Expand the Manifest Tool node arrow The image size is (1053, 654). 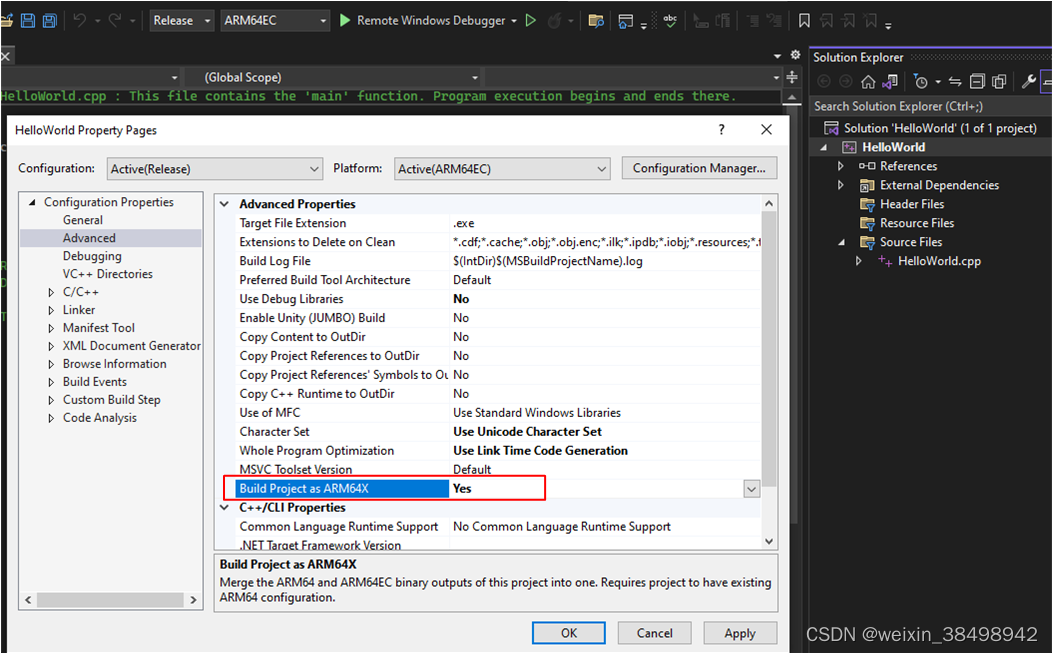tap(51, 328)
